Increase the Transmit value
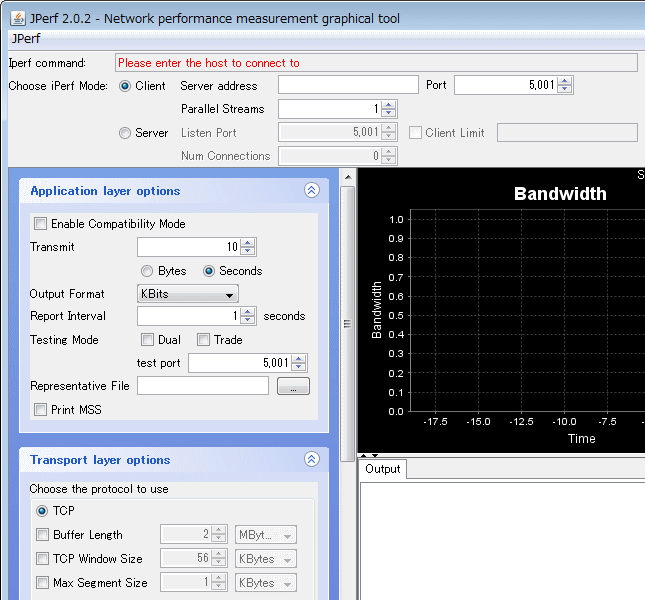Screen dimensions: 645x600 tap(247, 243)
